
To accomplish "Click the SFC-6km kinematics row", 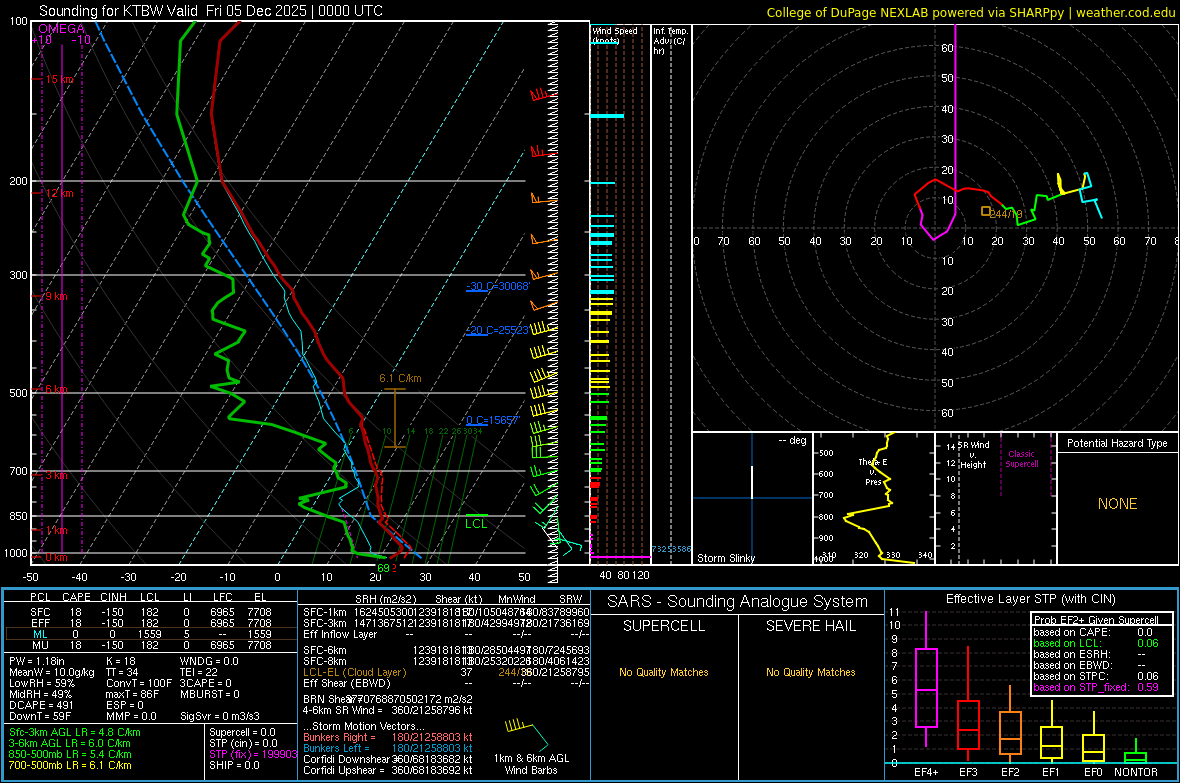I will [446, 650].
